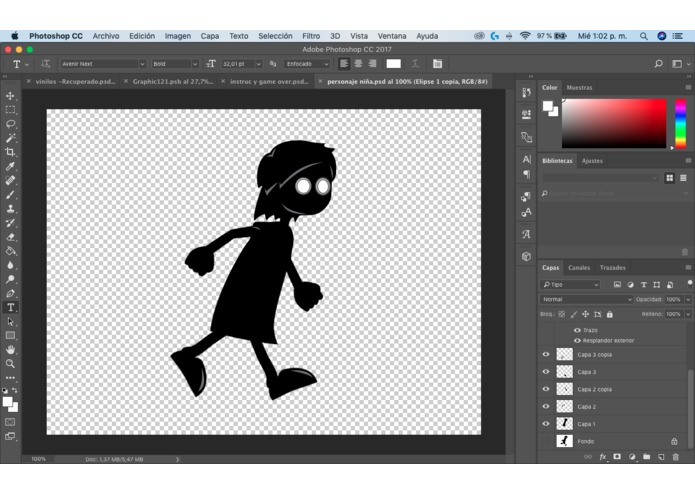Image resolution: width=695 pixels, height=494 pixels.
Task: Click the delete layer trash icon
Action: (x=675, y=457)
